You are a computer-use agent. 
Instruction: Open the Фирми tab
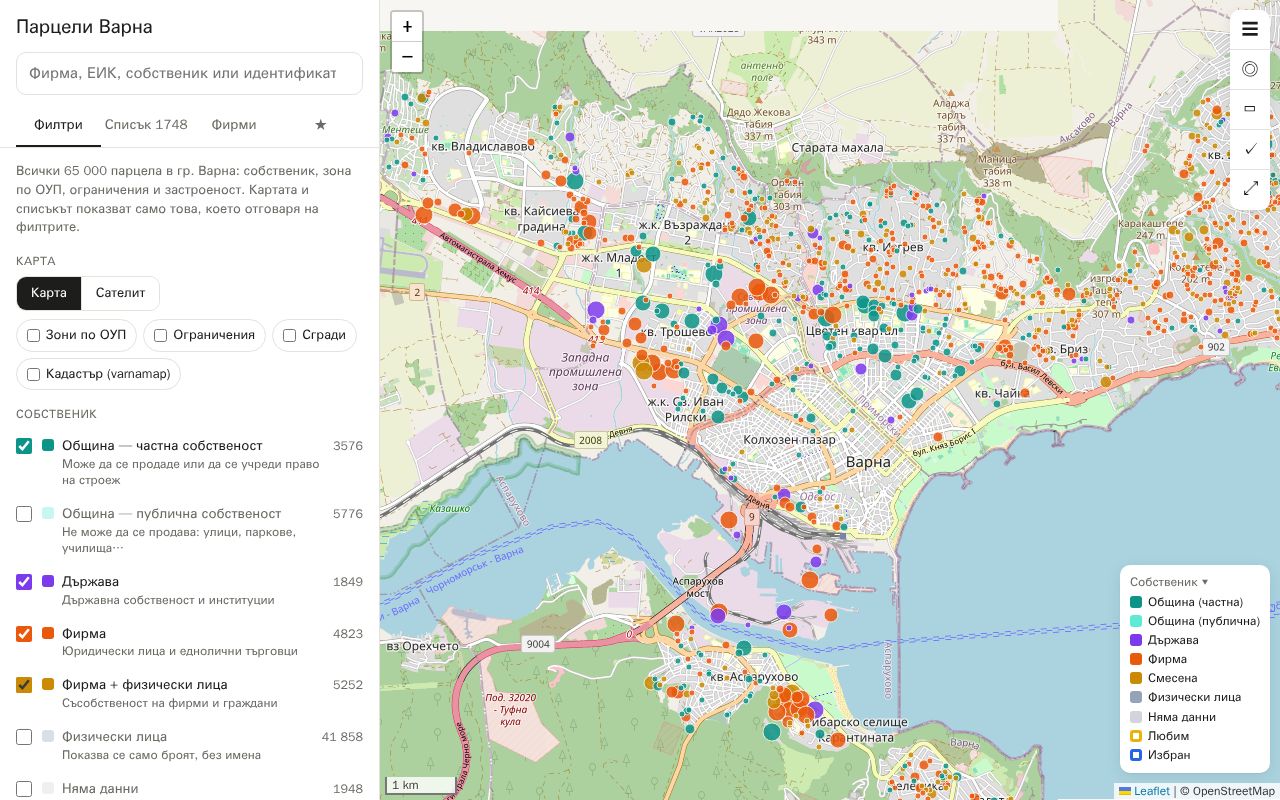click(234, 125)
